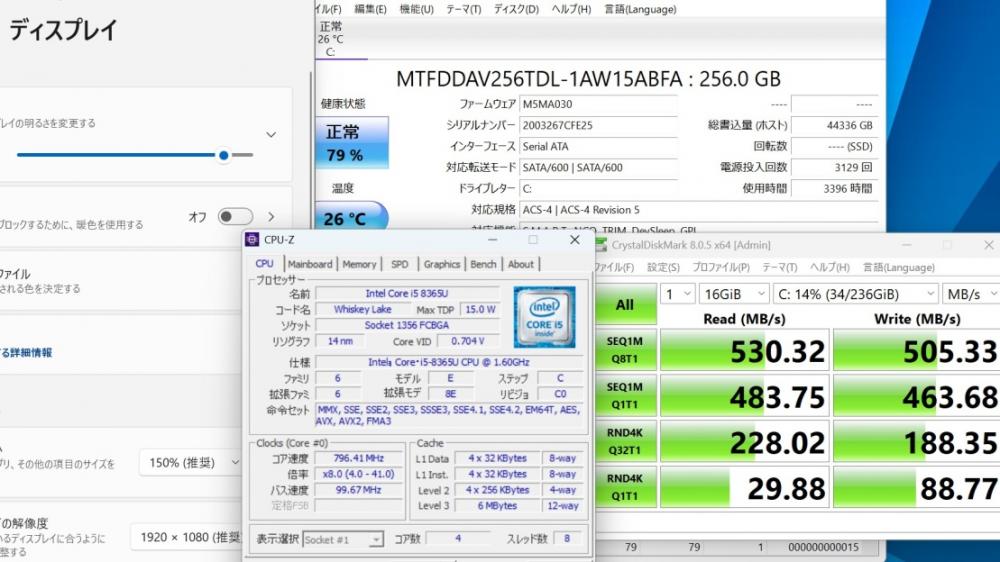Click the CrystalDiskMark title bar icon
The width and height of the screenshot is (1000, 562).
[x=601, y=245]
